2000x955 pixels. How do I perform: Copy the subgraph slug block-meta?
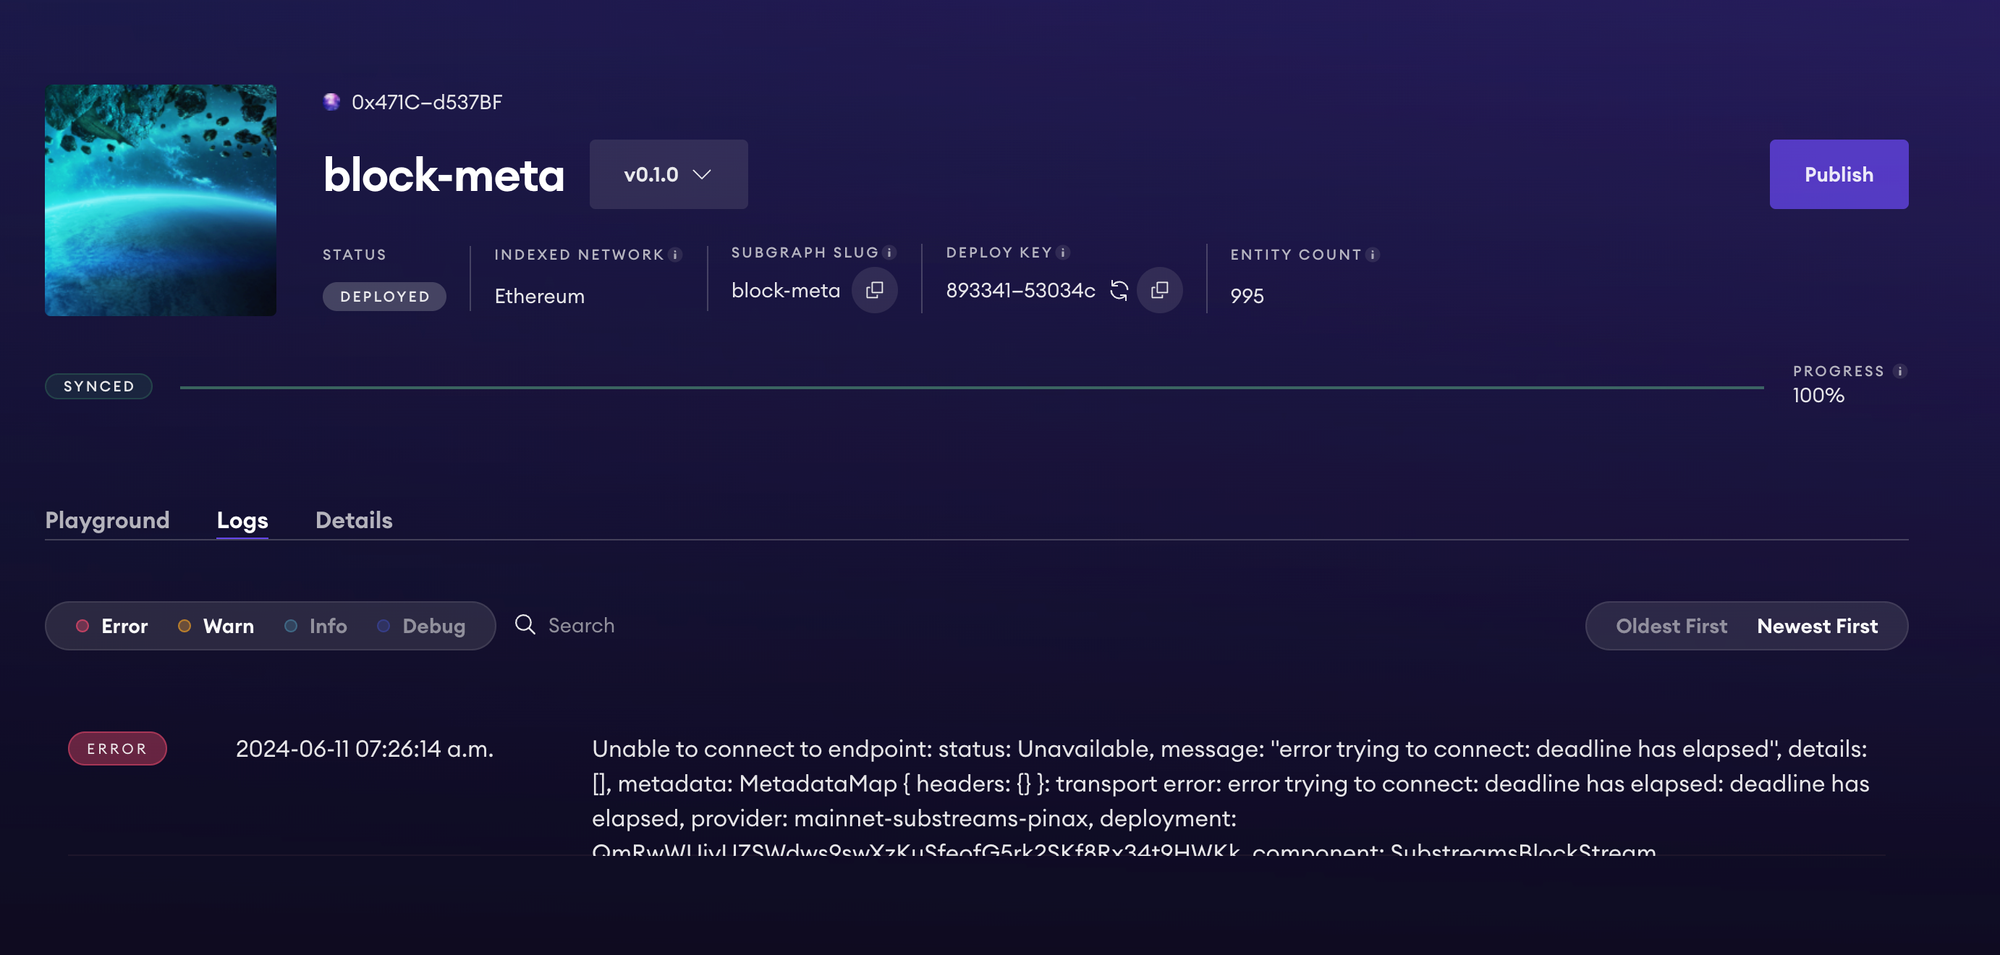click(x=874, y=290)
